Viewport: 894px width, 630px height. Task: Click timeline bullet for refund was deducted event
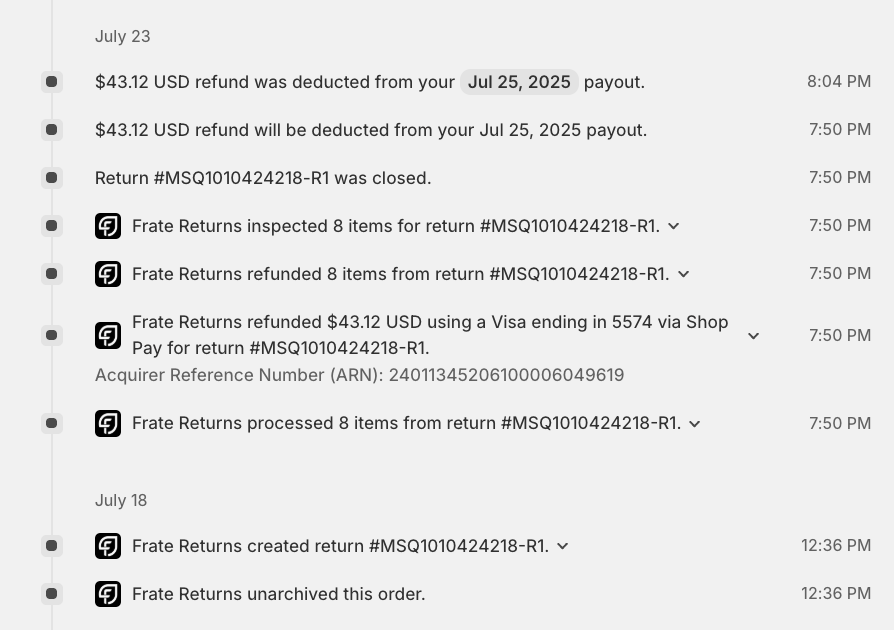pos(51,82)
